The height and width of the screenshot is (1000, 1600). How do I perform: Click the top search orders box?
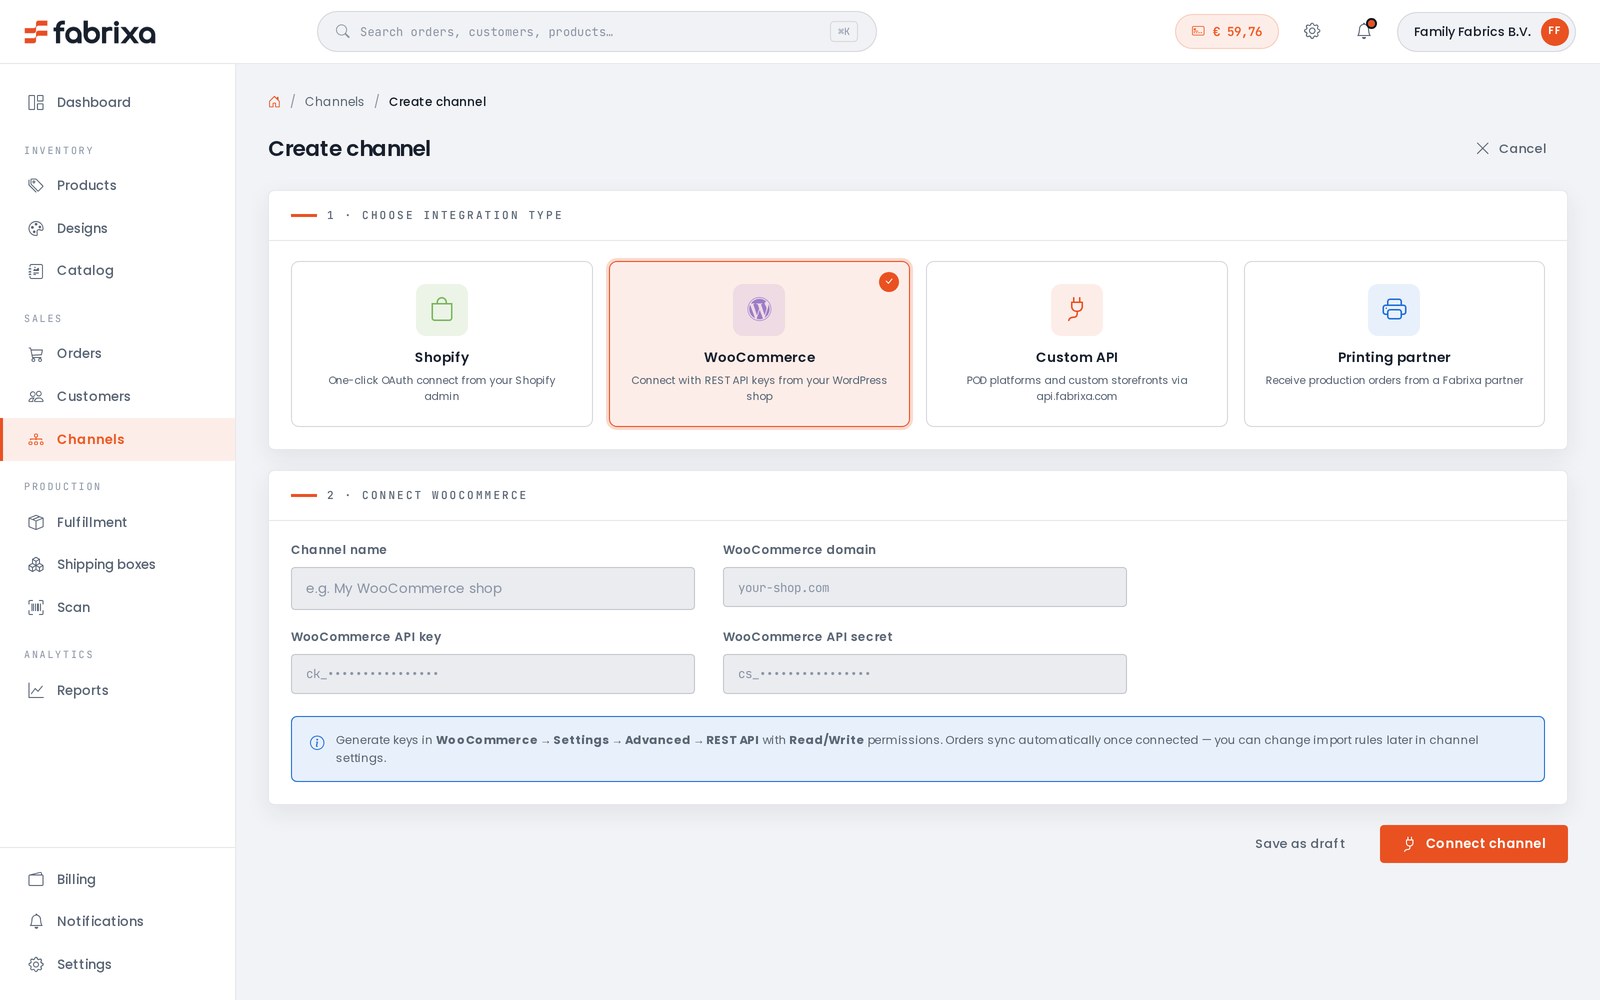coord(597,31)
